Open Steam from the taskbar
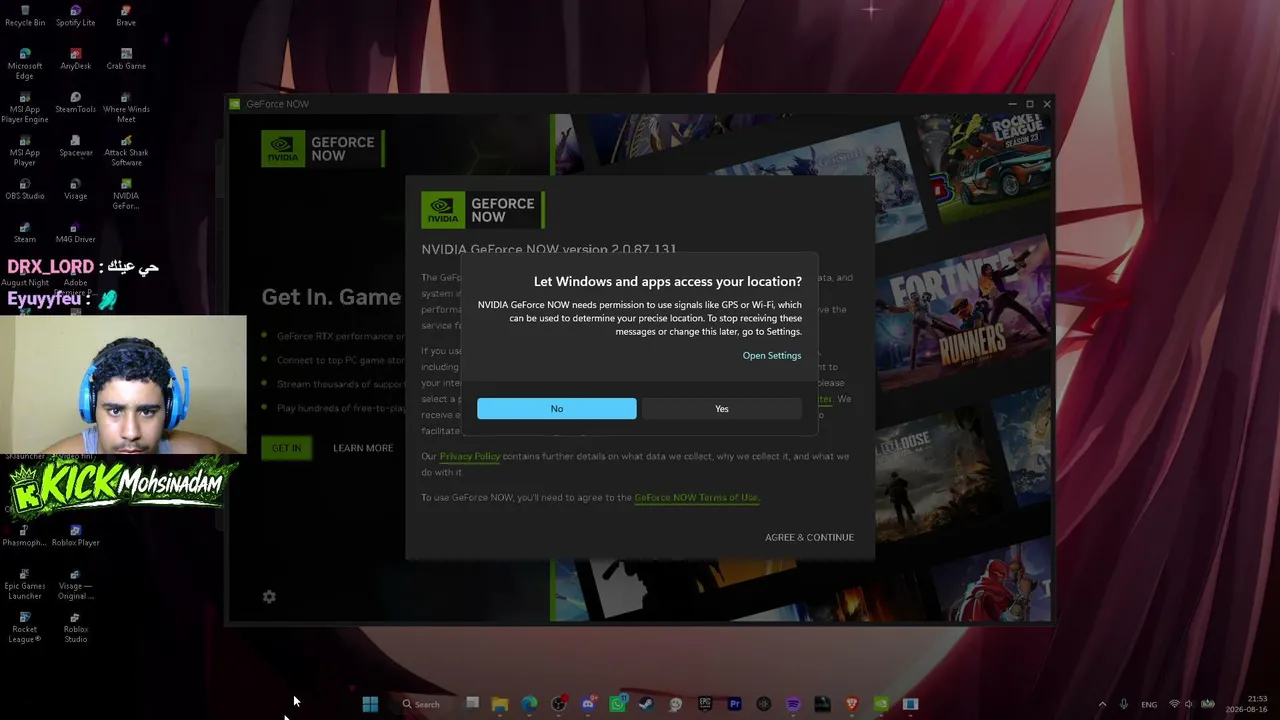Screen dimensions: 1280x720 (646, 704)
